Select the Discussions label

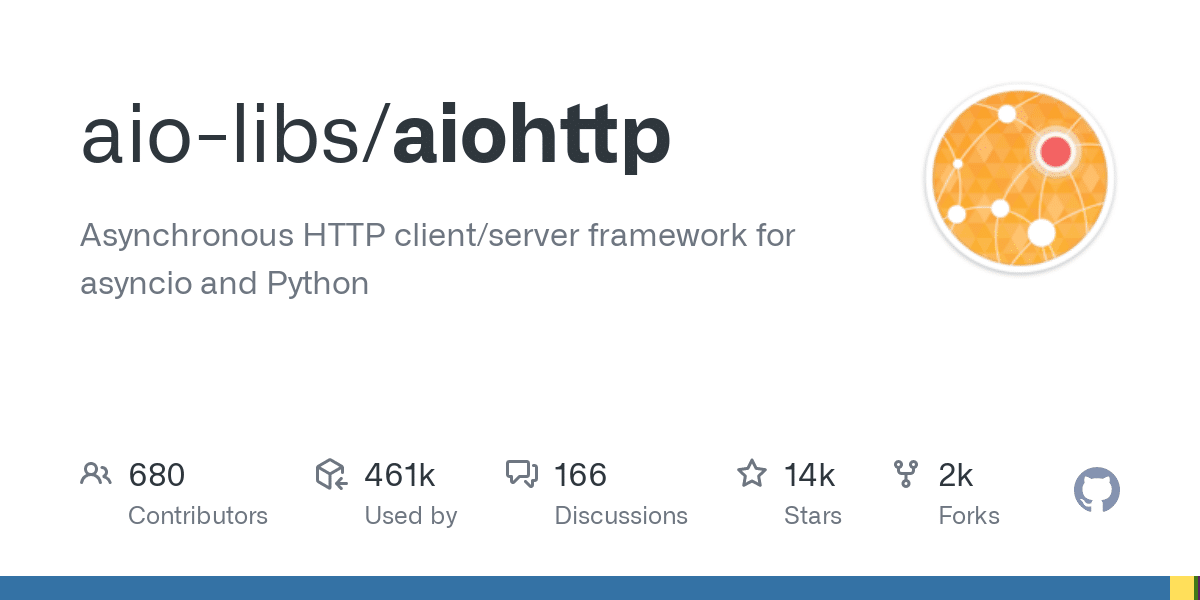click(x=621, y=516)
